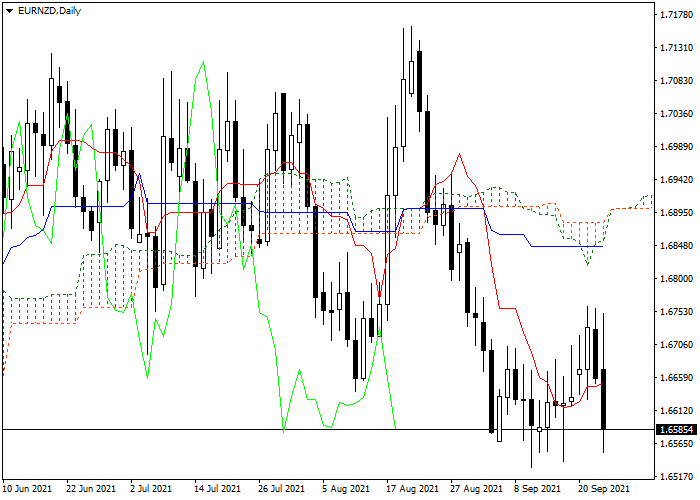Image resolution: width=700 pixels, height=500 pixels.
Task: Click the 1.71780 price scale value
Action: (676, 15)
